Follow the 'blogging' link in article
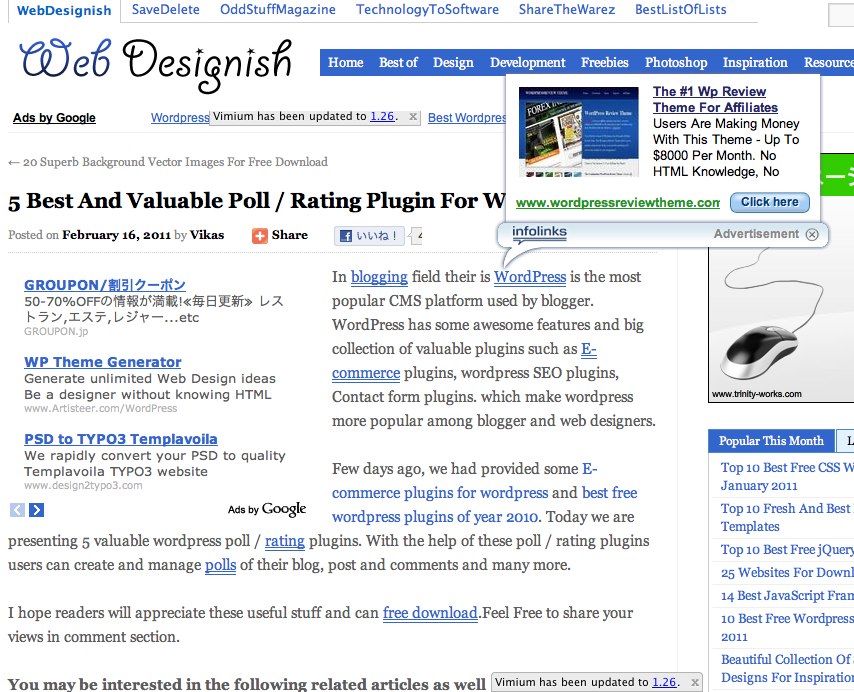The width and height of the screenshot is (854, 692). (x=379, y=277)
